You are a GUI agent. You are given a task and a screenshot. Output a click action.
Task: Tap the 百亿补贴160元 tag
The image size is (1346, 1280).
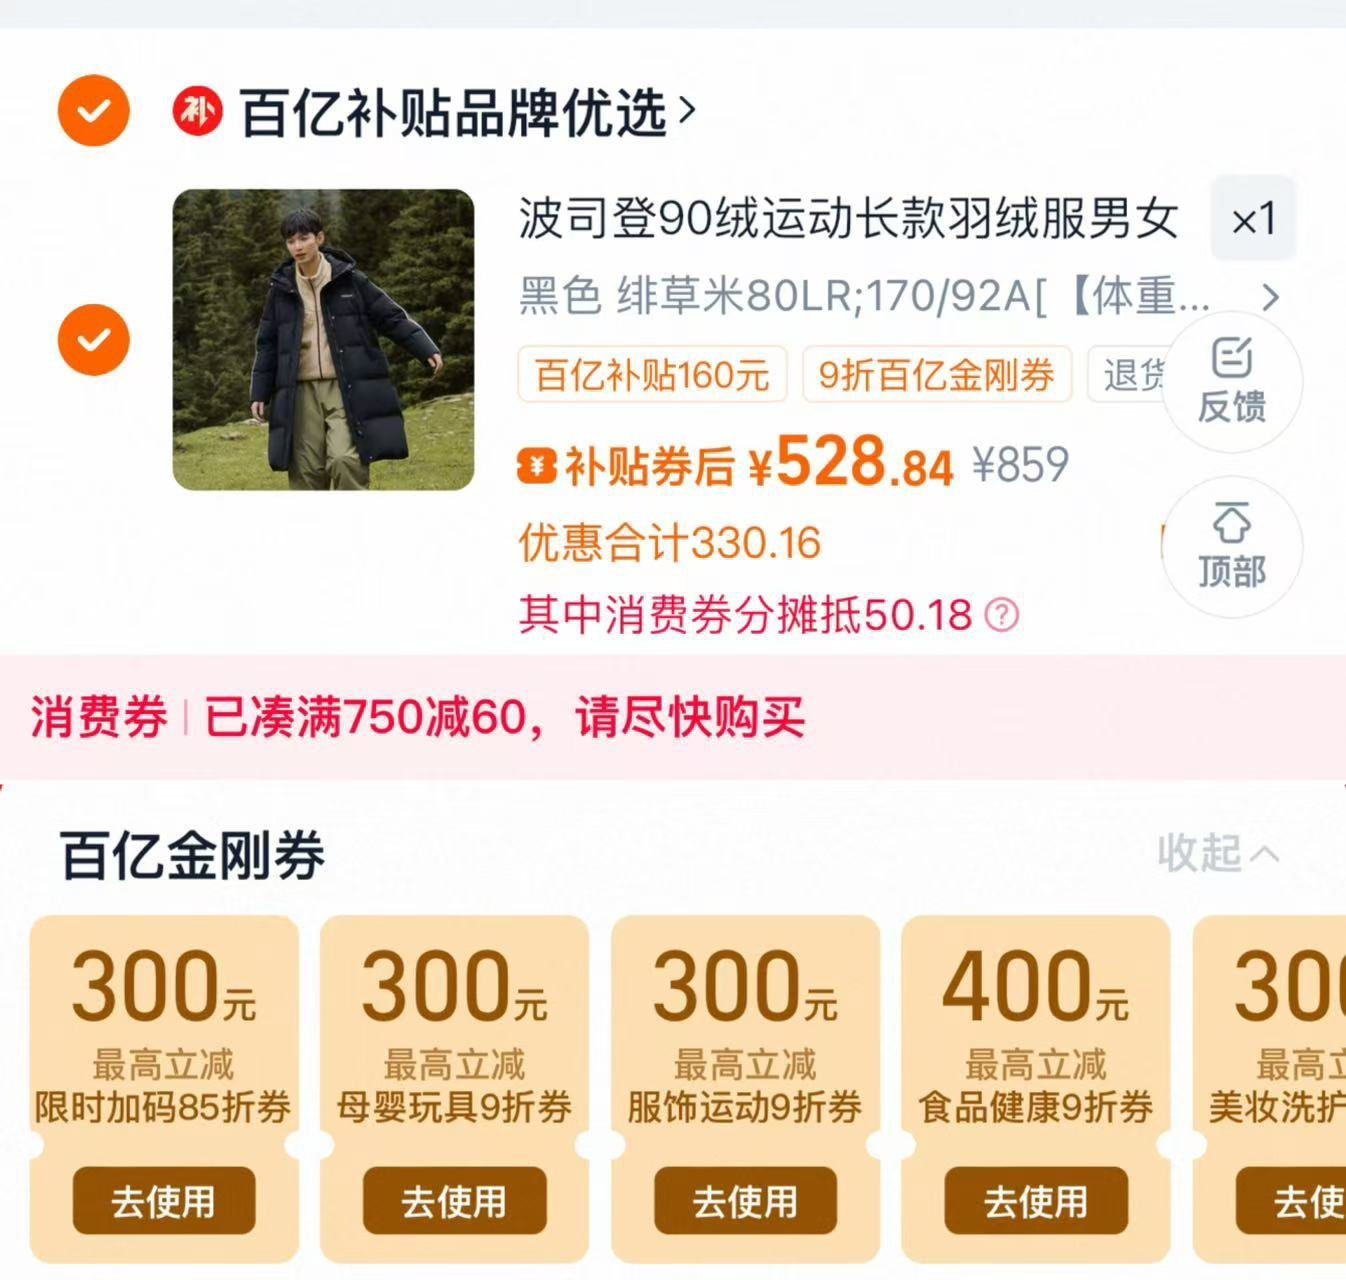(x=652, y=375)
